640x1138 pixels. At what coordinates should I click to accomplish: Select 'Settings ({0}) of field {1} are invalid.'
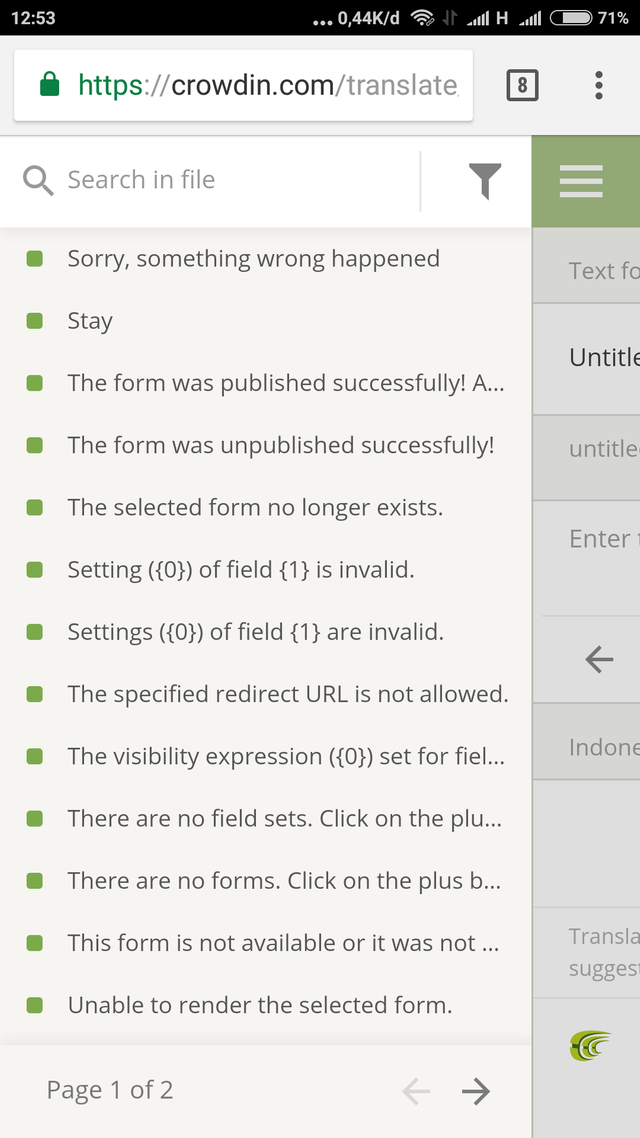[255, 632]
